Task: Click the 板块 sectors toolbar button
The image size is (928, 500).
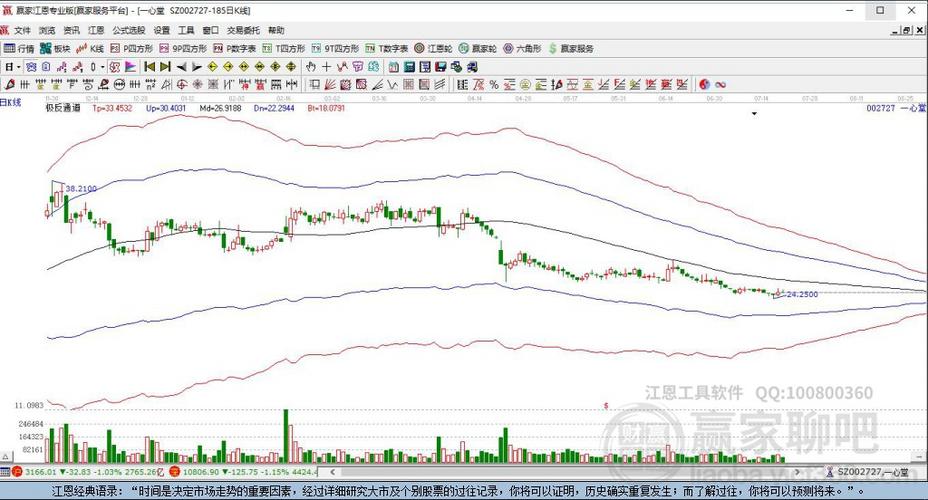Action: [55, 49]
